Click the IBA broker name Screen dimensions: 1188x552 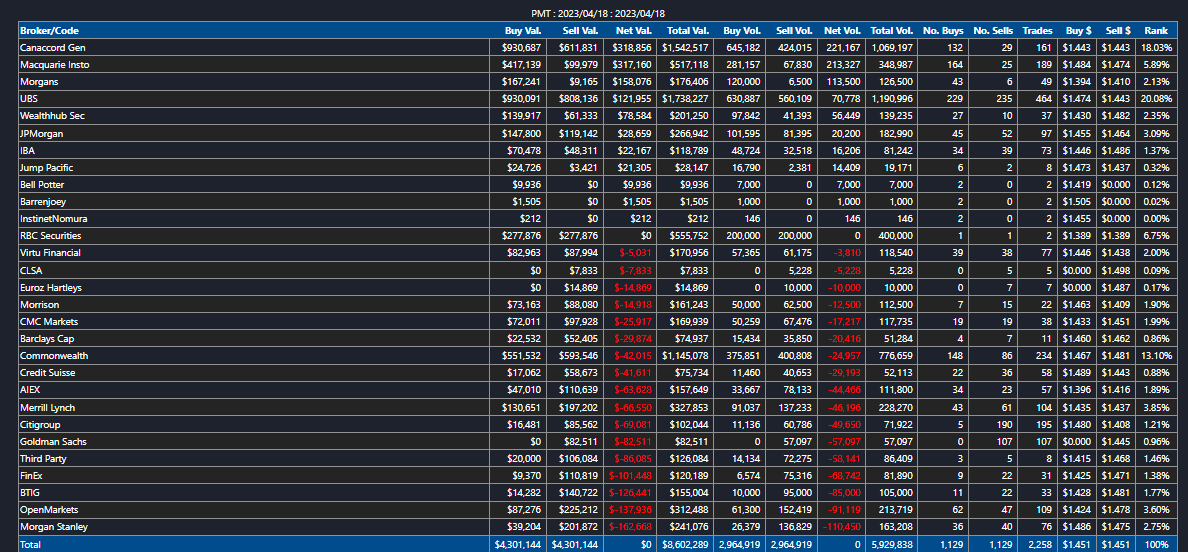click(x=27, y=151)
